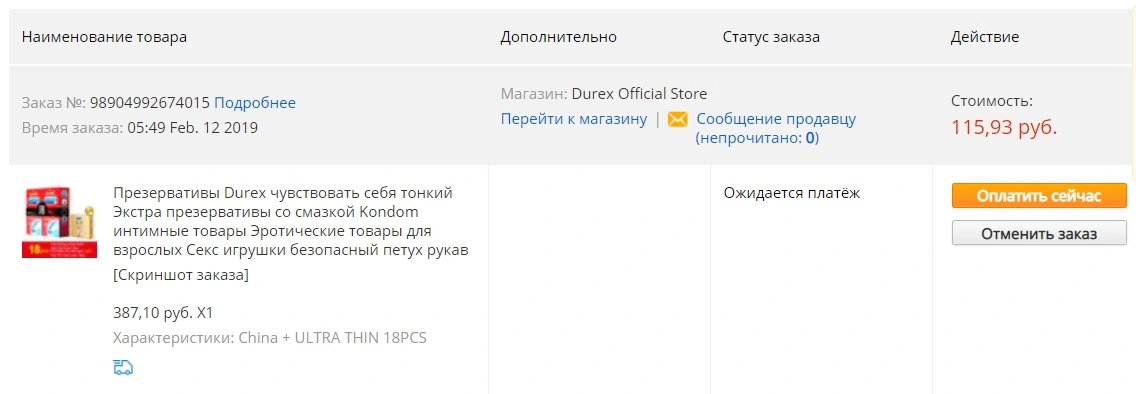Click the 115,93 руб. order cost

pos(1004,127)
